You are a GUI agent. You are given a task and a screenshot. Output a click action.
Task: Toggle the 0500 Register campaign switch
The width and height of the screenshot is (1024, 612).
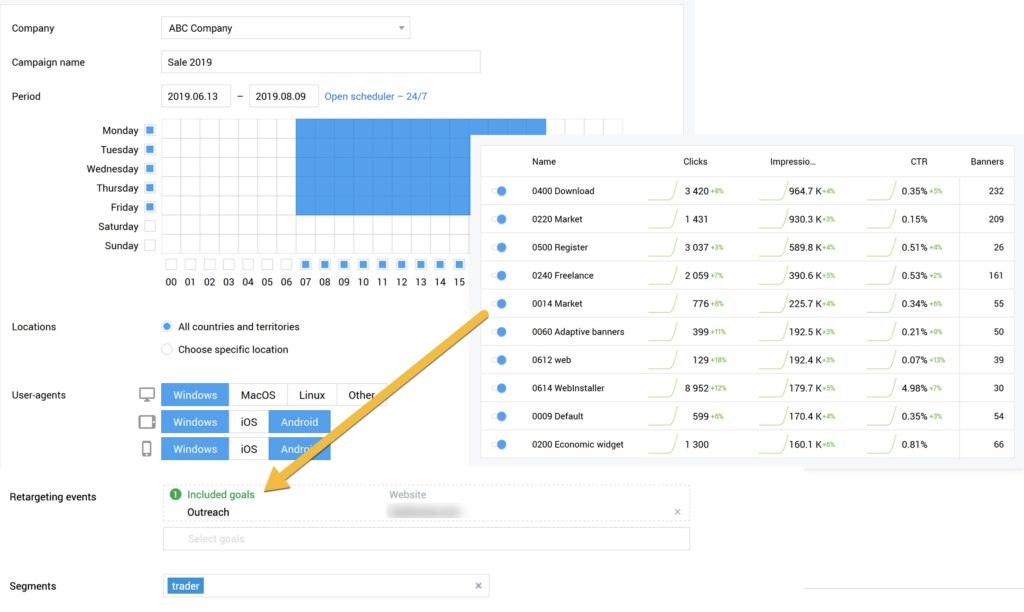(x=499, y=247)
